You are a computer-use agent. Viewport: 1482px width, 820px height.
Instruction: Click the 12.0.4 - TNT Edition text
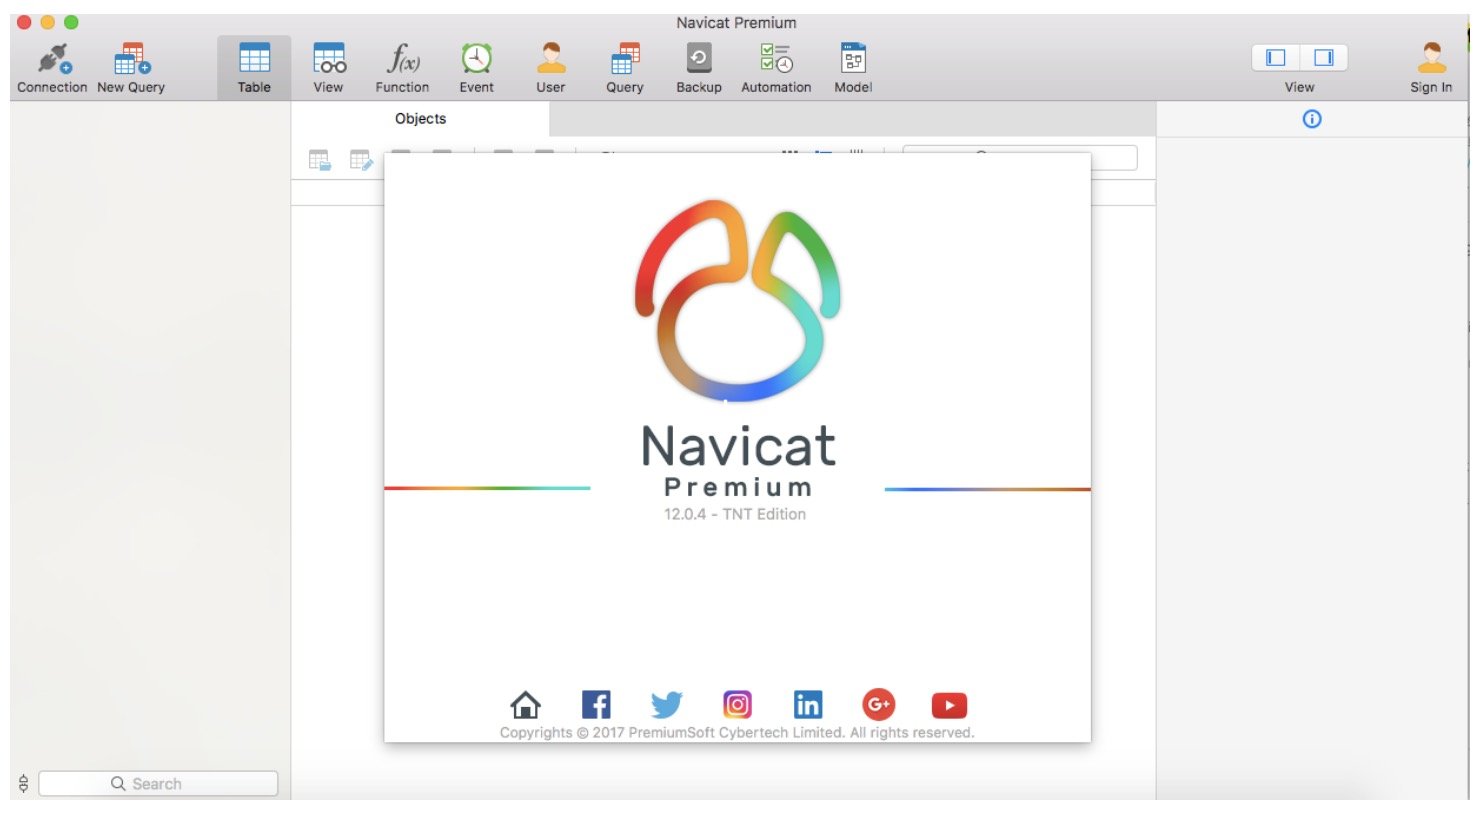[x=735, y=514]
